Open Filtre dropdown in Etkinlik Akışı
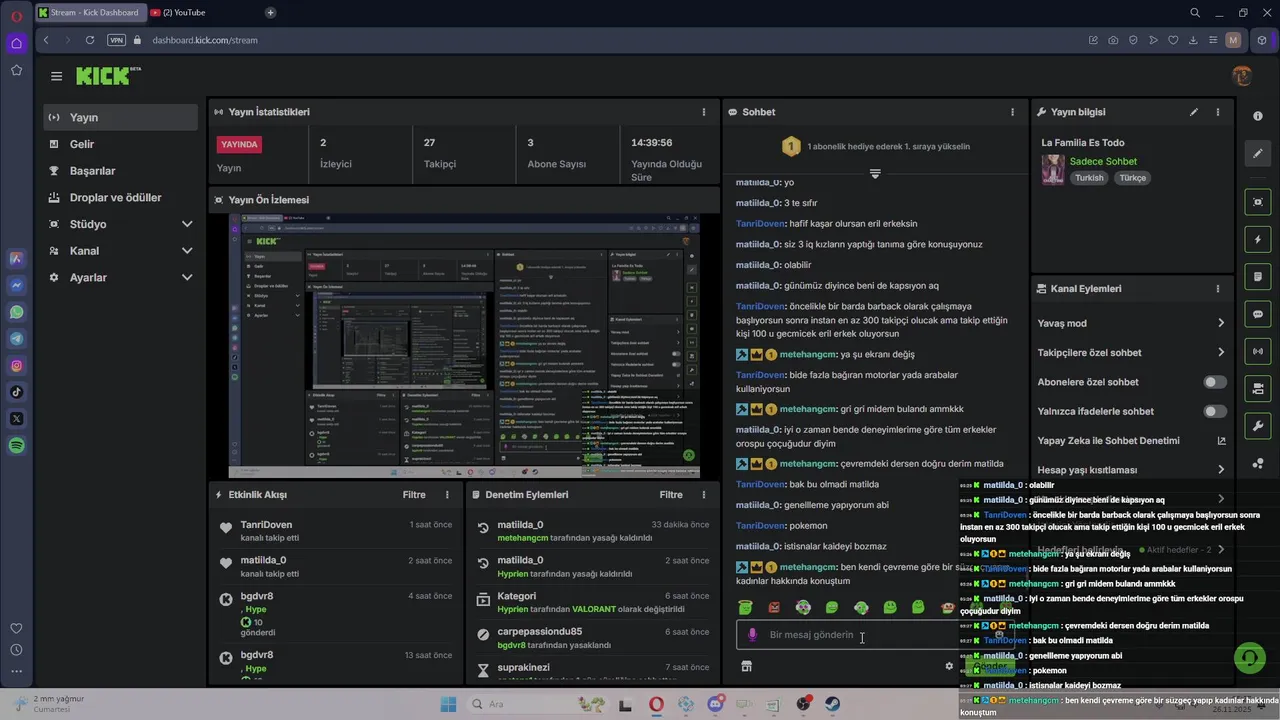 point(414,494)
